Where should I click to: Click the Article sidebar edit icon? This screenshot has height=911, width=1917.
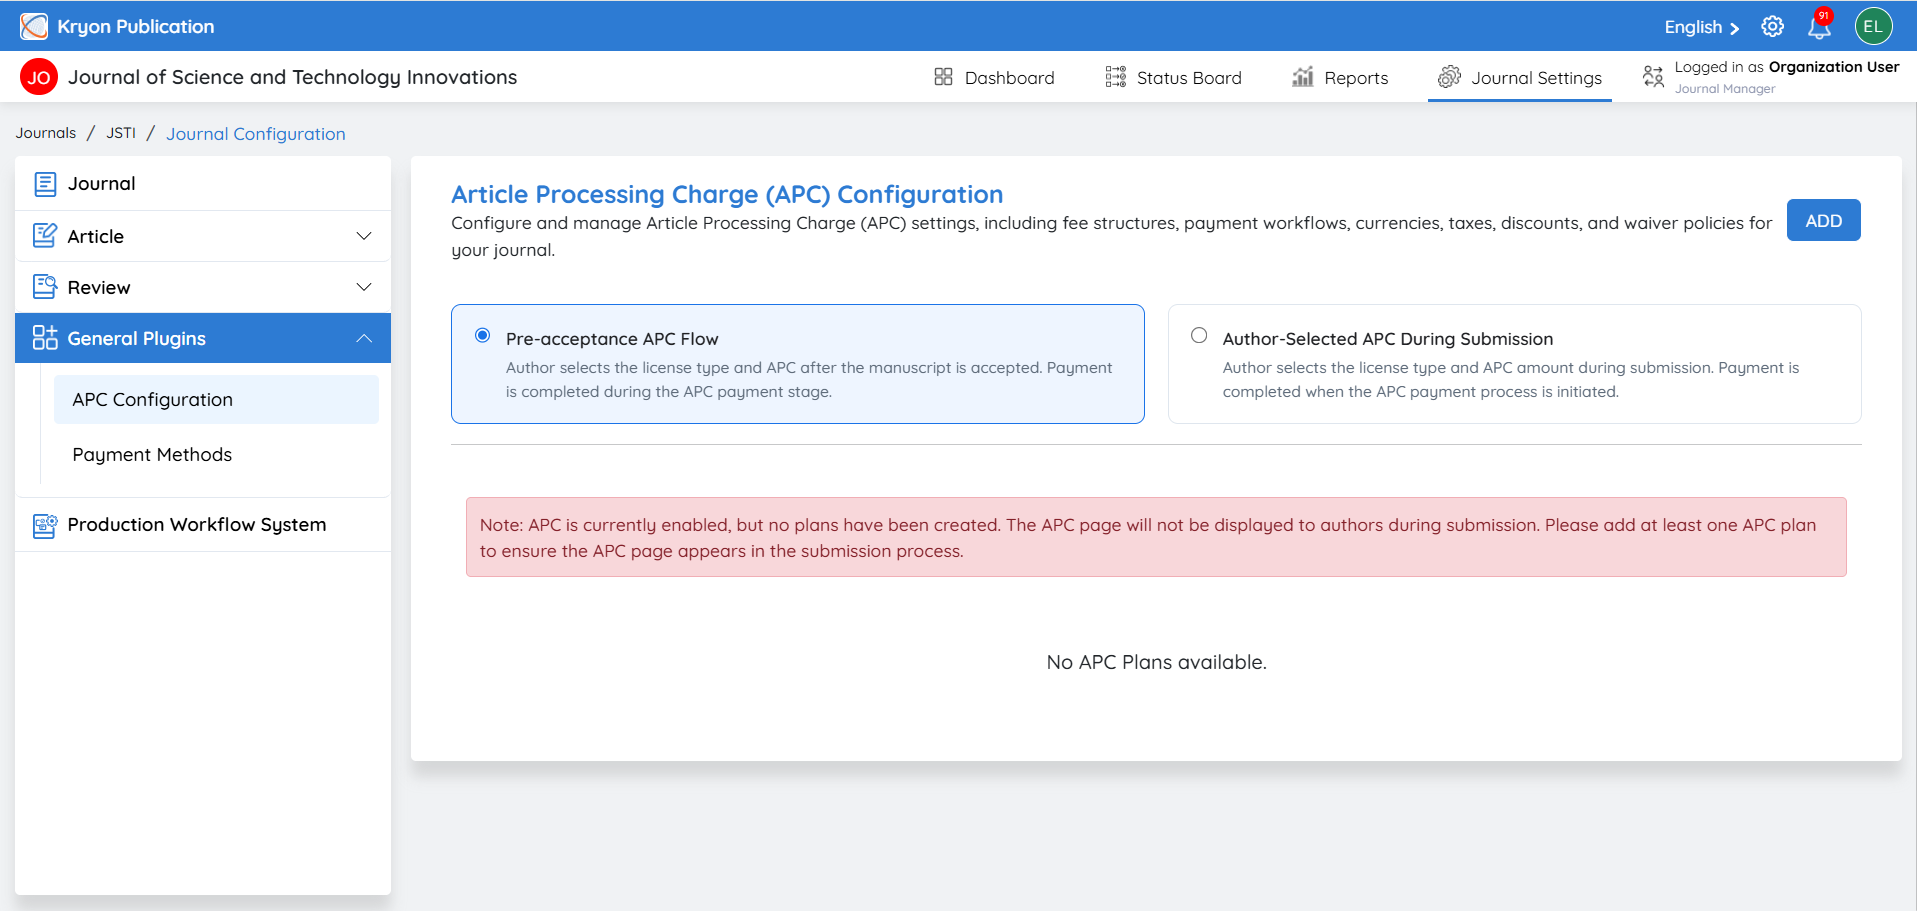[x=45, y=236]
